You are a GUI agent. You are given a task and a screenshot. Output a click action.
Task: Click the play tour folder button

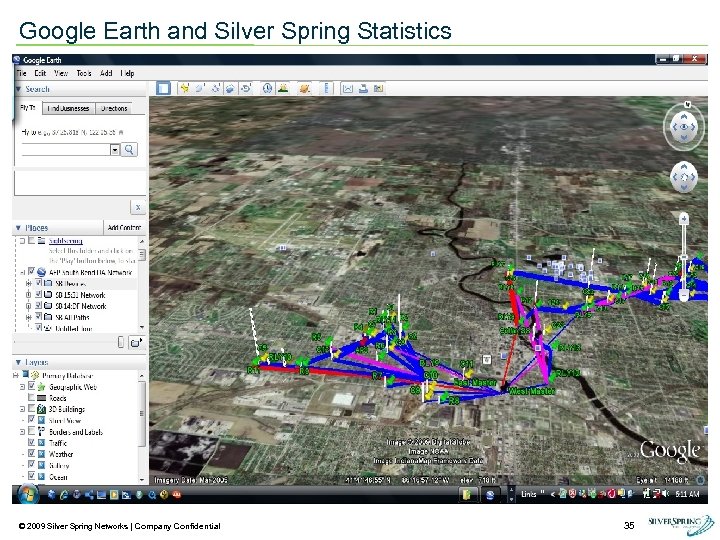point(136,342)
